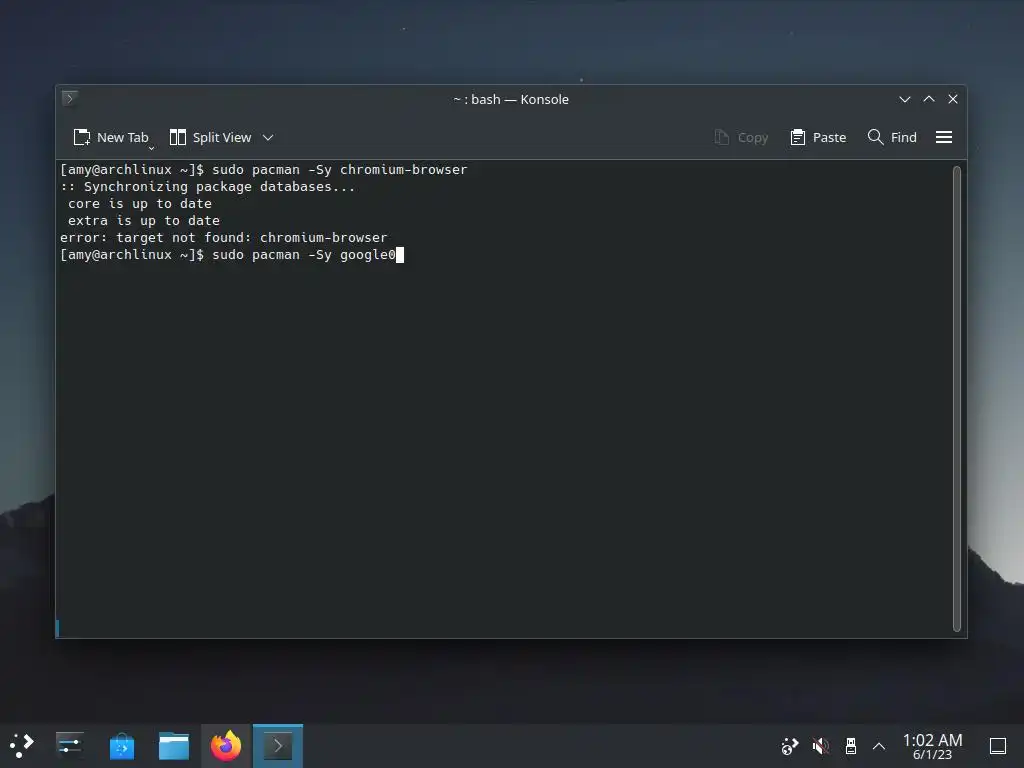
Task: Close the Konsole window
Action: [x=953, y=99]
